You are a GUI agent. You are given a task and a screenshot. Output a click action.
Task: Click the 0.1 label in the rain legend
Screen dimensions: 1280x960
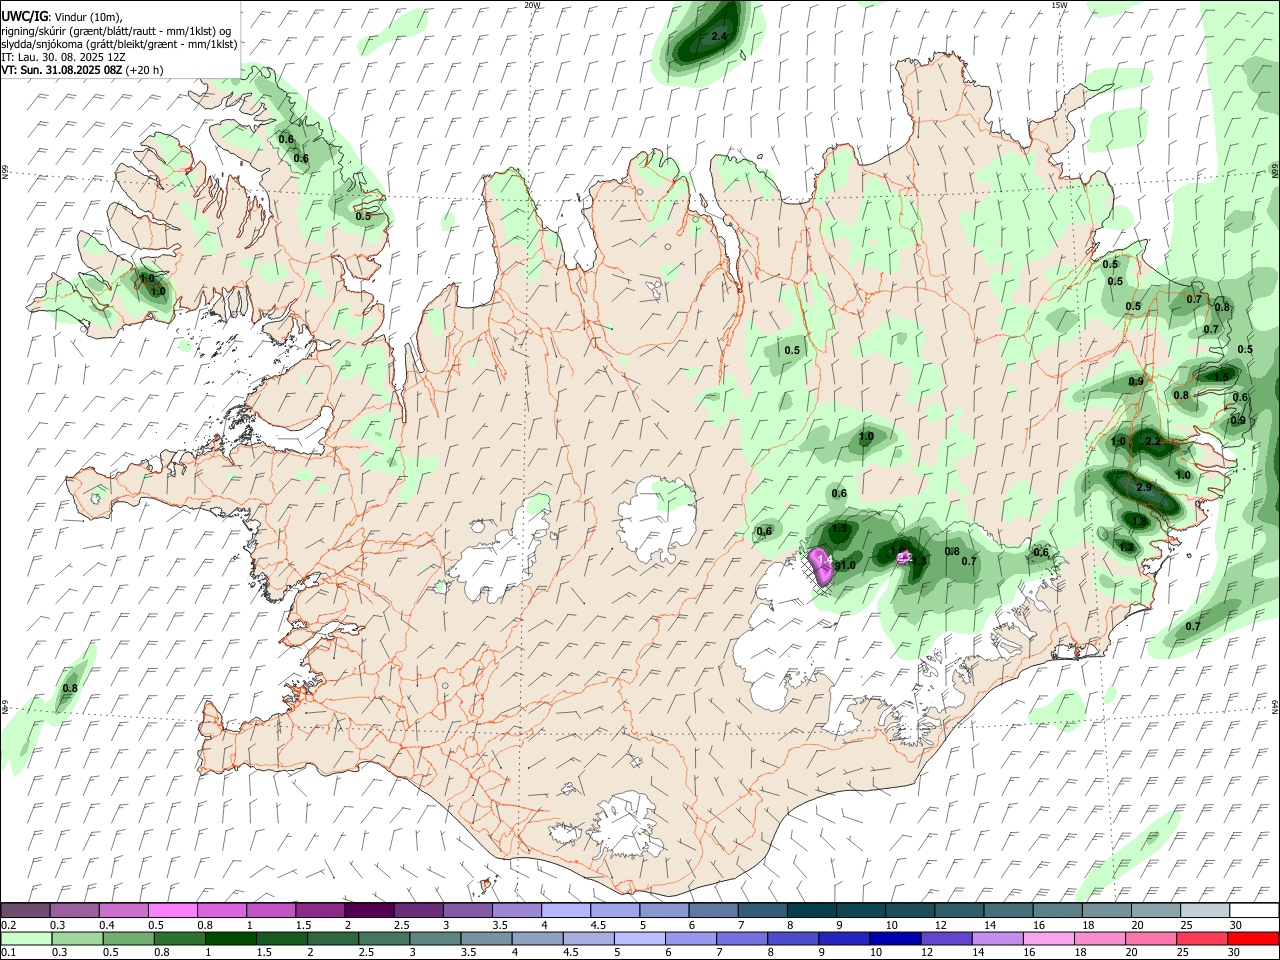pos(9,953)
